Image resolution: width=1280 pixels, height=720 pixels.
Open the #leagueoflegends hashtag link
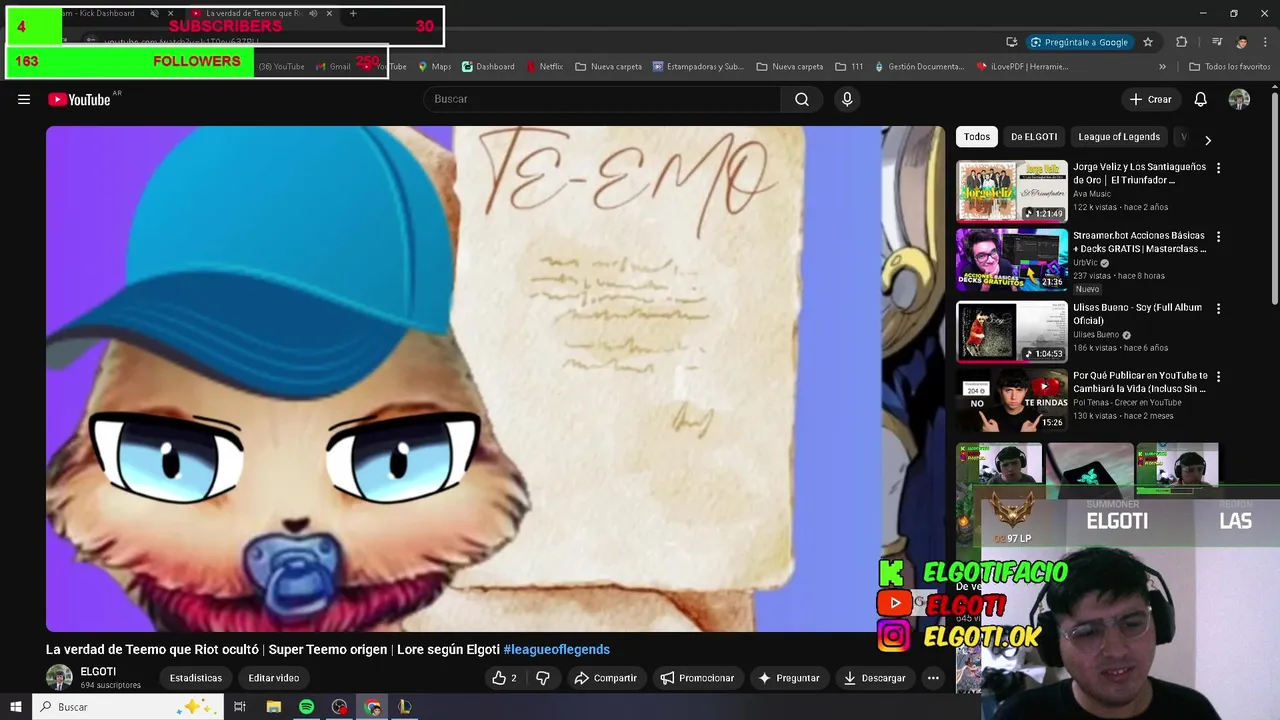click(556, 649)
